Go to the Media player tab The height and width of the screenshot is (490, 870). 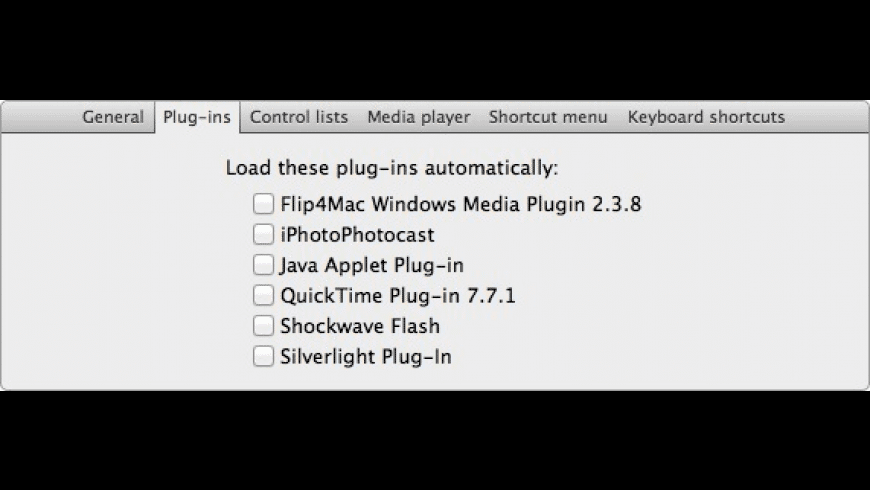[x=418, y=117]
